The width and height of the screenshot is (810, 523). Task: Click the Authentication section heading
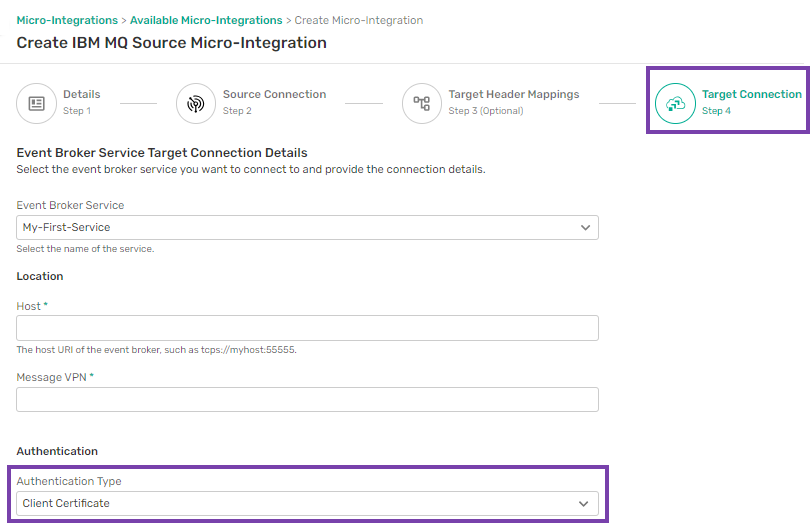tap(57, 451)
